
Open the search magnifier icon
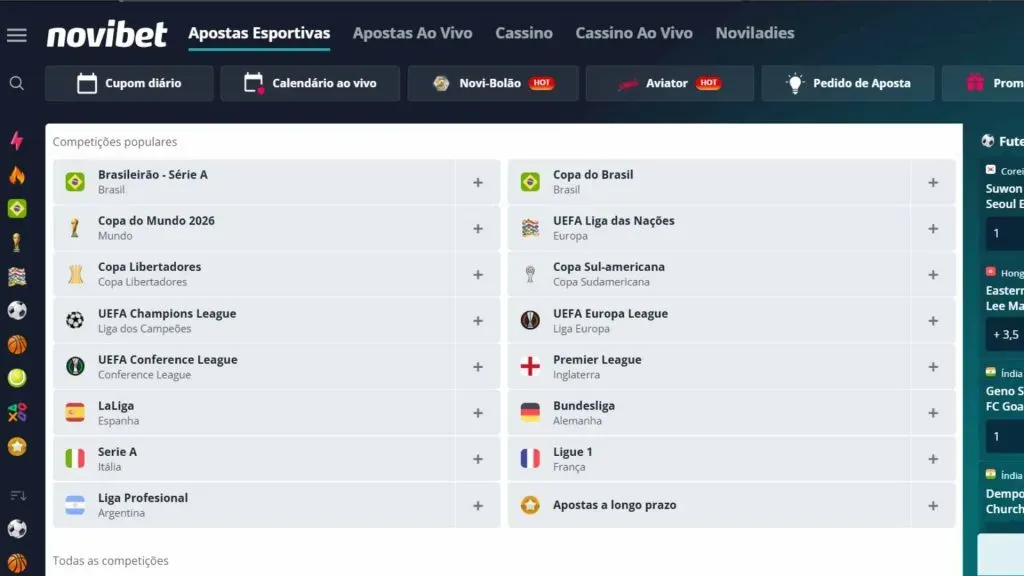[x=16, y=82]
